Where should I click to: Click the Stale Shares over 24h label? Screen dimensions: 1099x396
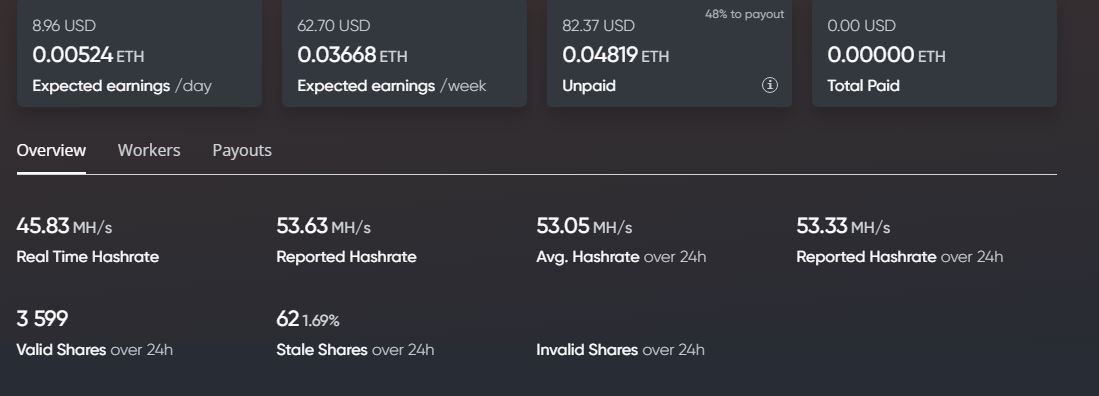pos(355,350)
